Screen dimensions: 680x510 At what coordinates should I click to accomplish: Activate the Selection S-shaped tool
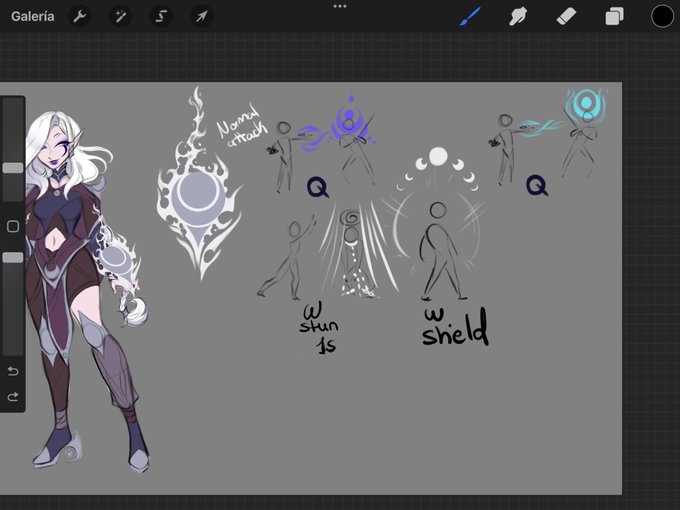click(x=161, y=16)
